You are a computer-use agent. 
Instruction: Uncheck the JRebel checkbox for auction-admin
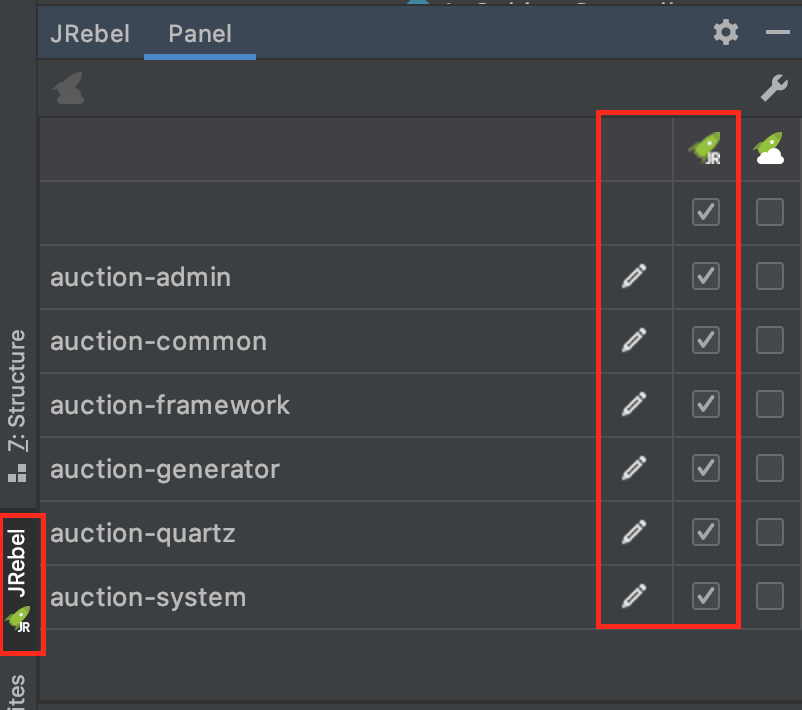705,276
